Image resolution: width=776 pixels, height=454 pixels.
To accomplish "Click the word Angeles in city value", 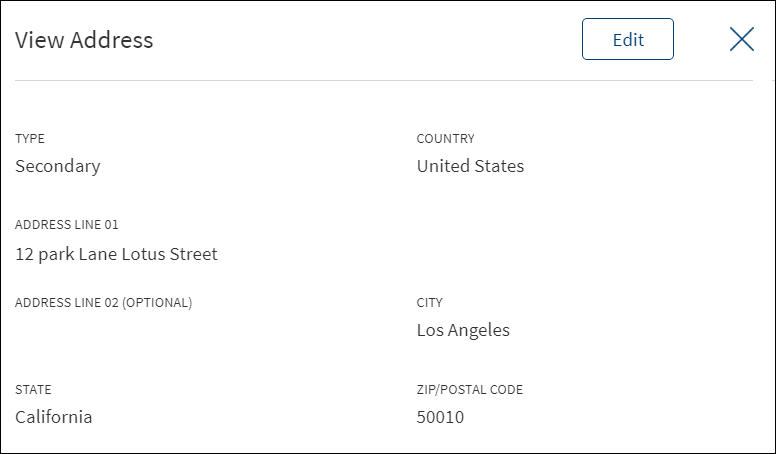I will pos(479,330).
